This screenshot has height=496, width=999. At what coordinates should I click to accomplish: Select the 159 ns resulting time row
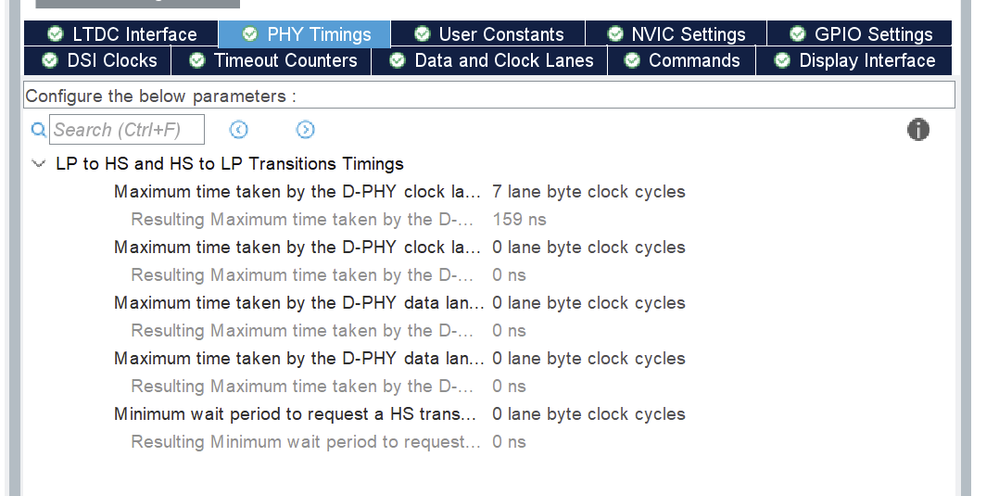[519, 219]
